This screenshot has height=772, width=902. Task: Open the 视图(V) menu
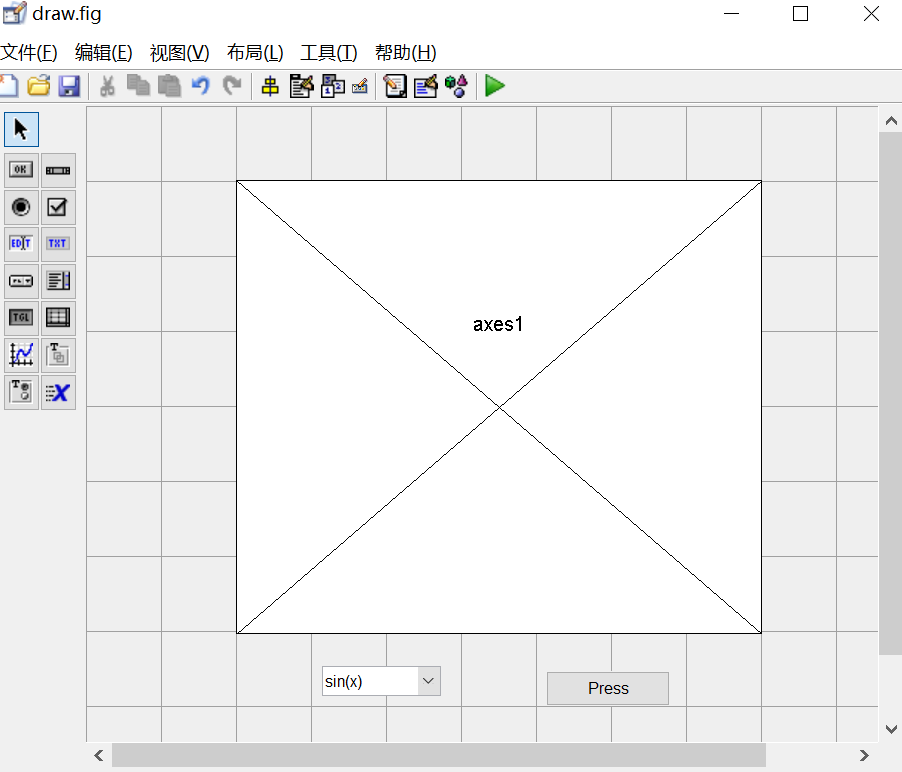click(x=179, y=53)
